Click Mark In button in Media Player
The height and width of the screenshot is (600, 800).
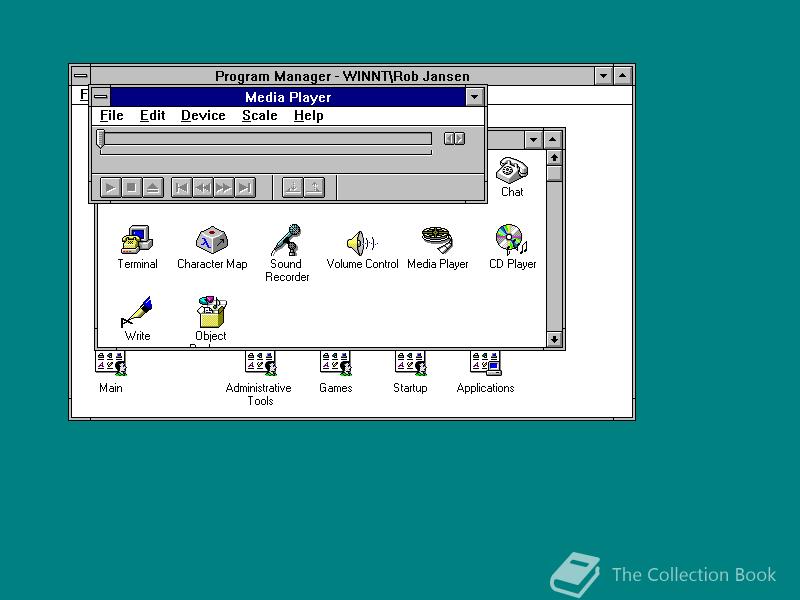click(x=293, y=188)
